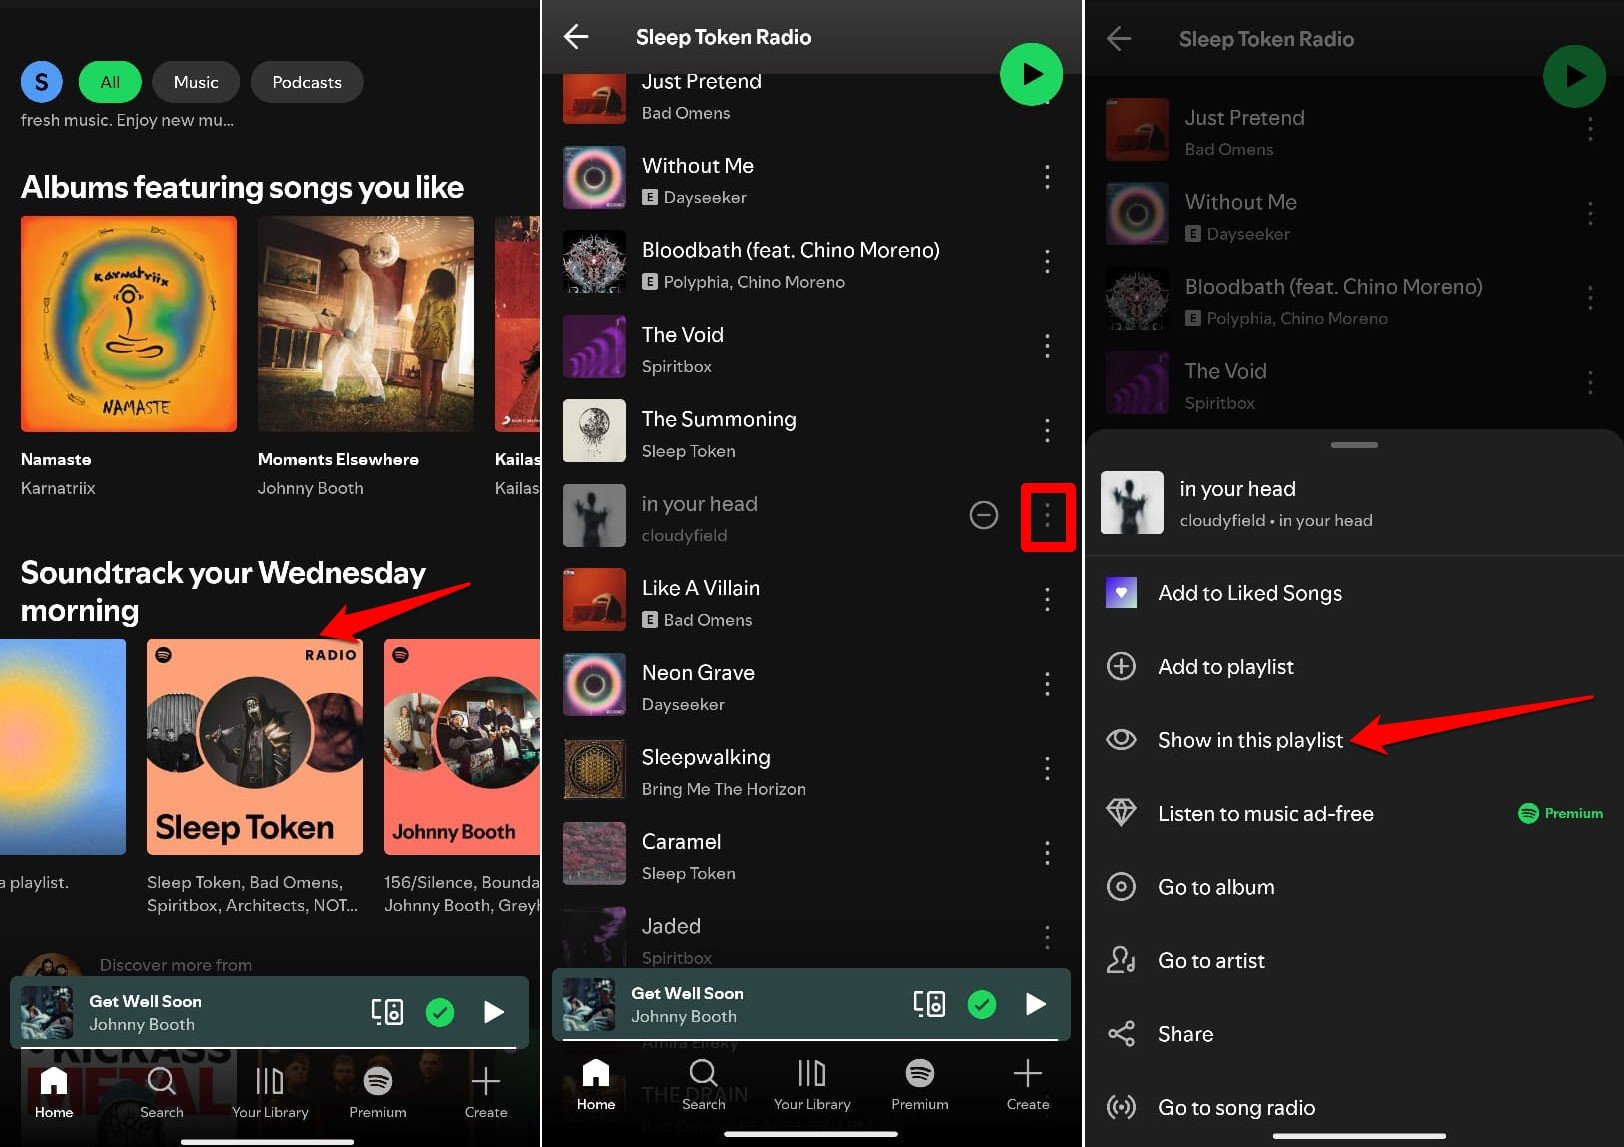Open more options for The Summoning
The image size is (1624, 1147).
[1047, 431]
